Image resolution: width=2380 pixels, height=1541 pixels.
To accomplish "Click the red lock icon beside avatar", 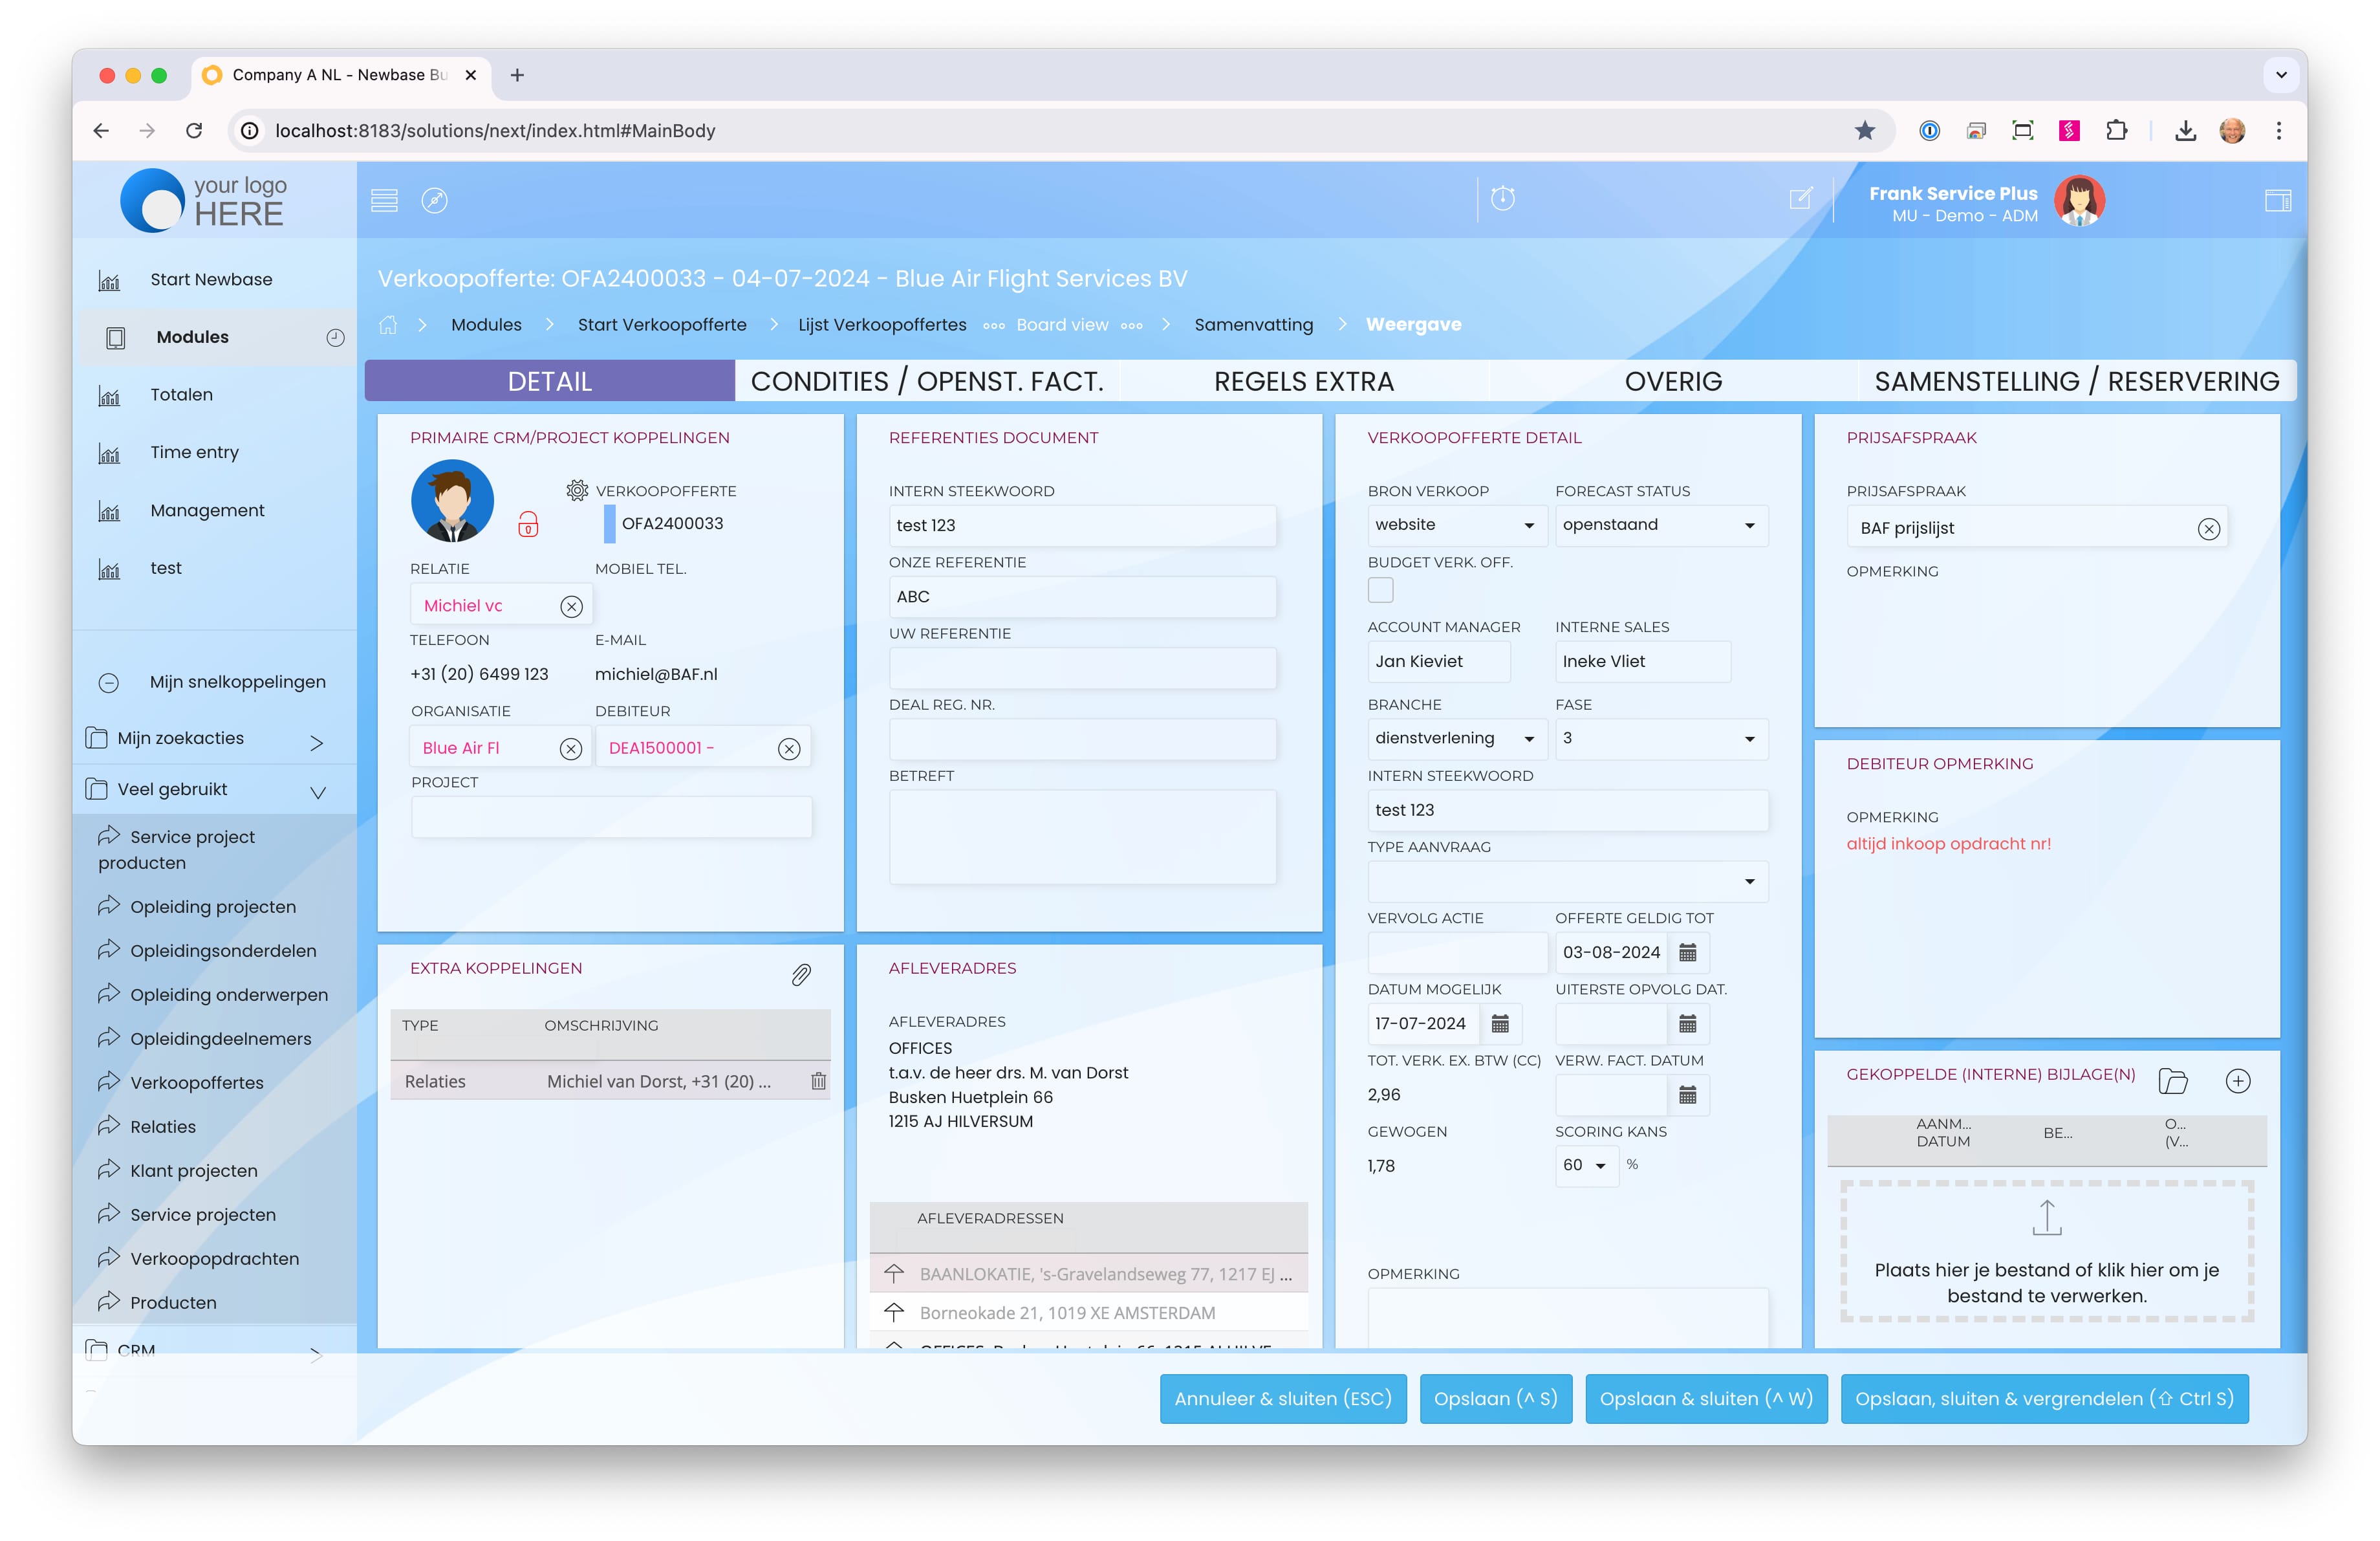I will click(x=528, y=524).
